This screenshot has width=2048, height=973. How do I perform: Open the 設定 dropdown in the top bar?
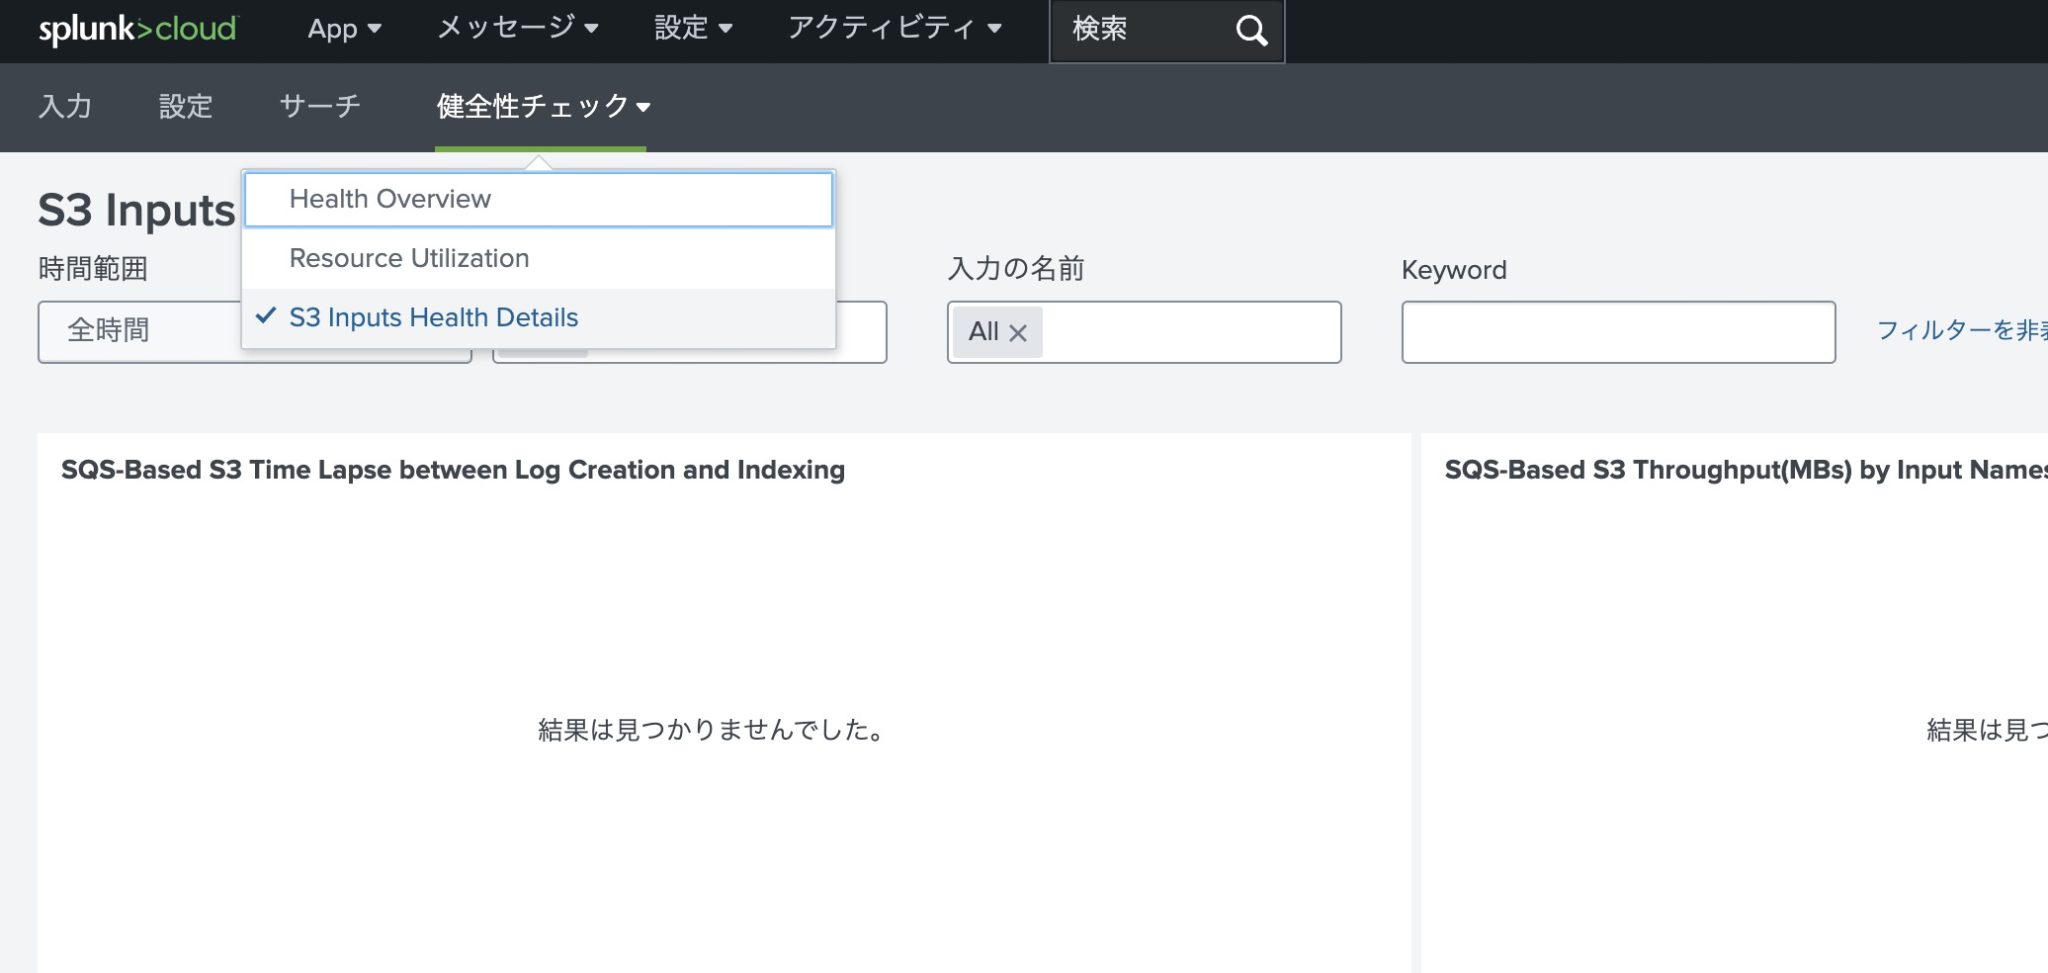pos(694,29)
